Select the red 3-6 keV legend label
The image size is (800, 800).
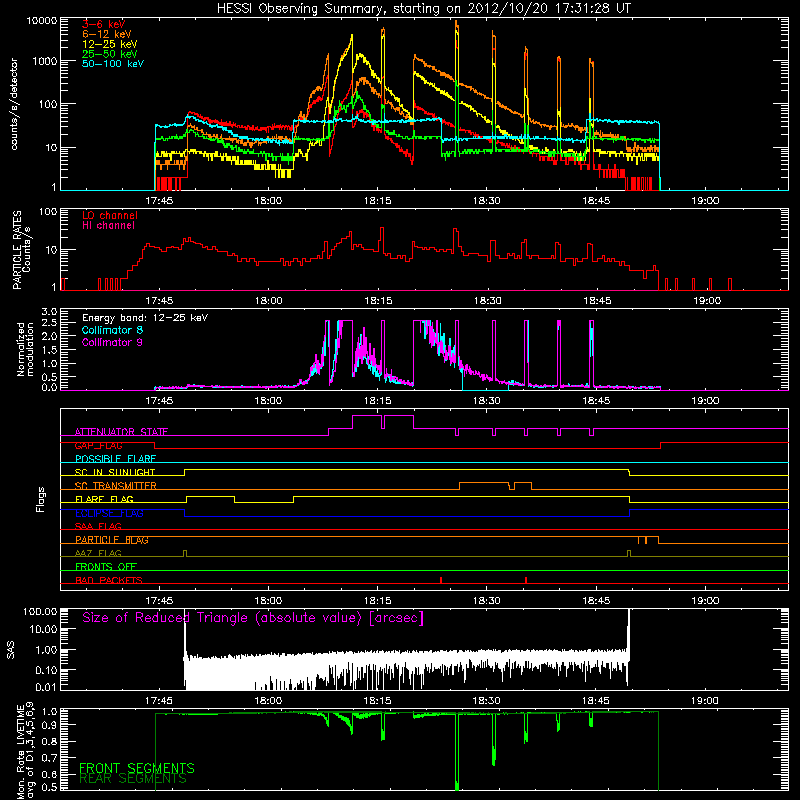point(104,24)
